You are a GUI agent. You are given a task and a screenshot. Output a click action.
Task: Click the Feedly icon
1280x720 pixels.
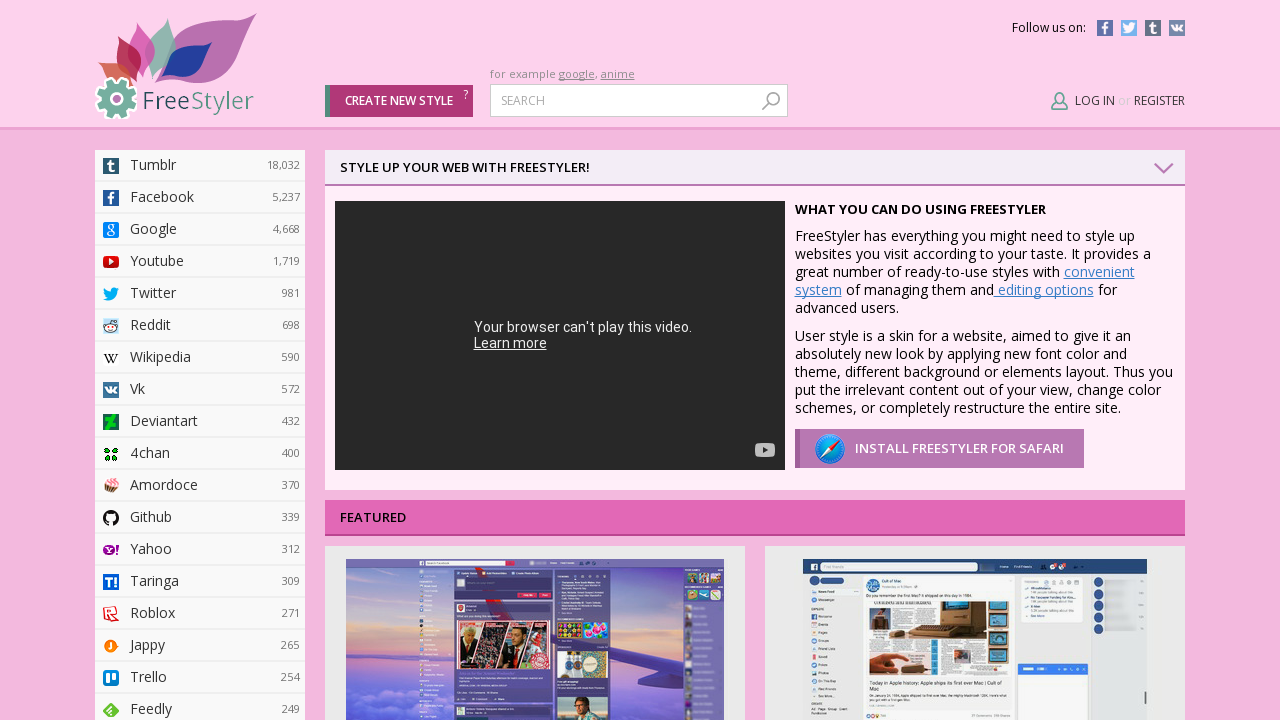coord(111,710)
